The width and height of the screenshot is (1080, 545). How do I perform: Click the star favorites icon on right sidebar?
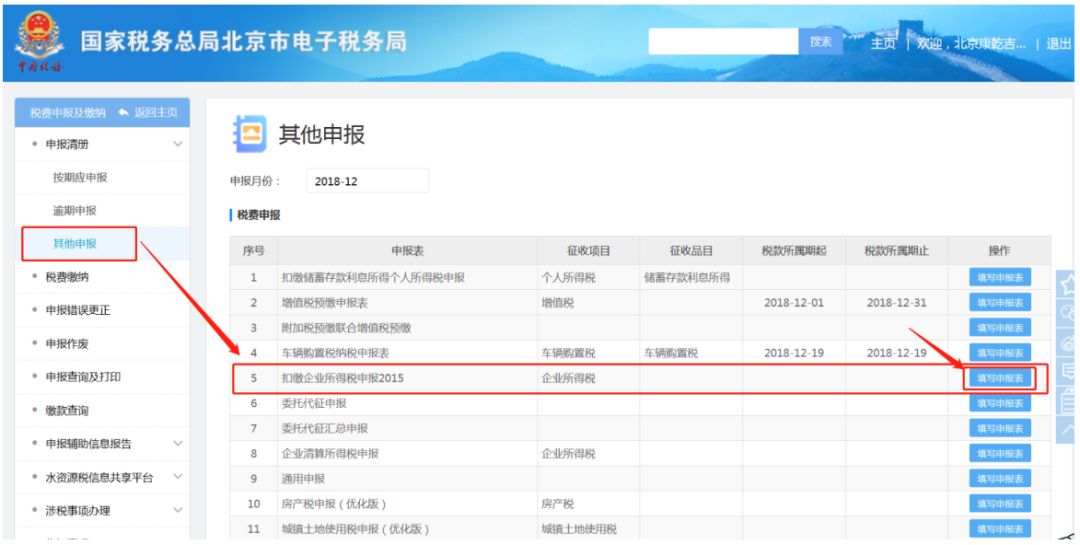1068,284
